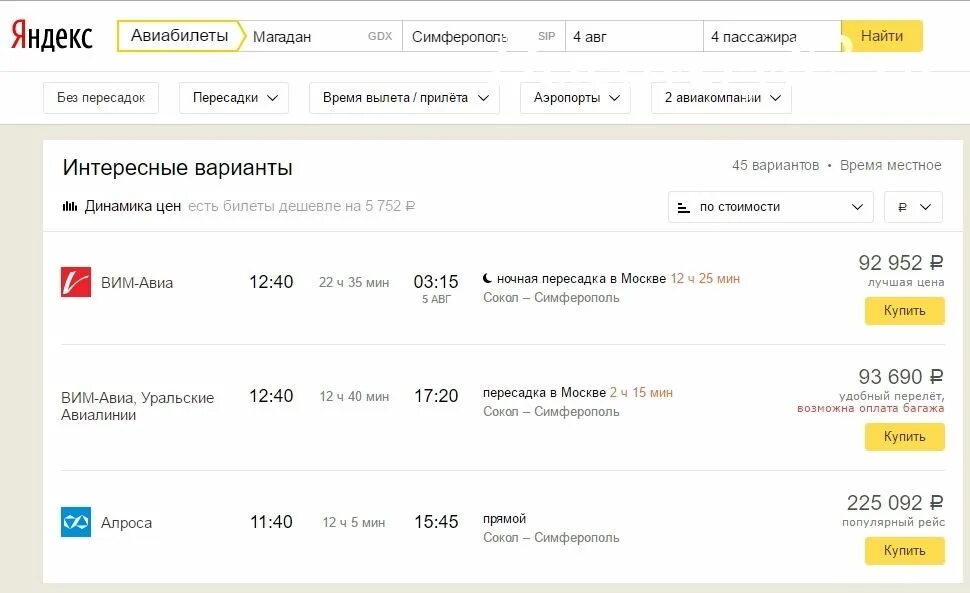Change the ruble currency selector
The width and height of the screenshot is (970, 593).
coord(914,207)
